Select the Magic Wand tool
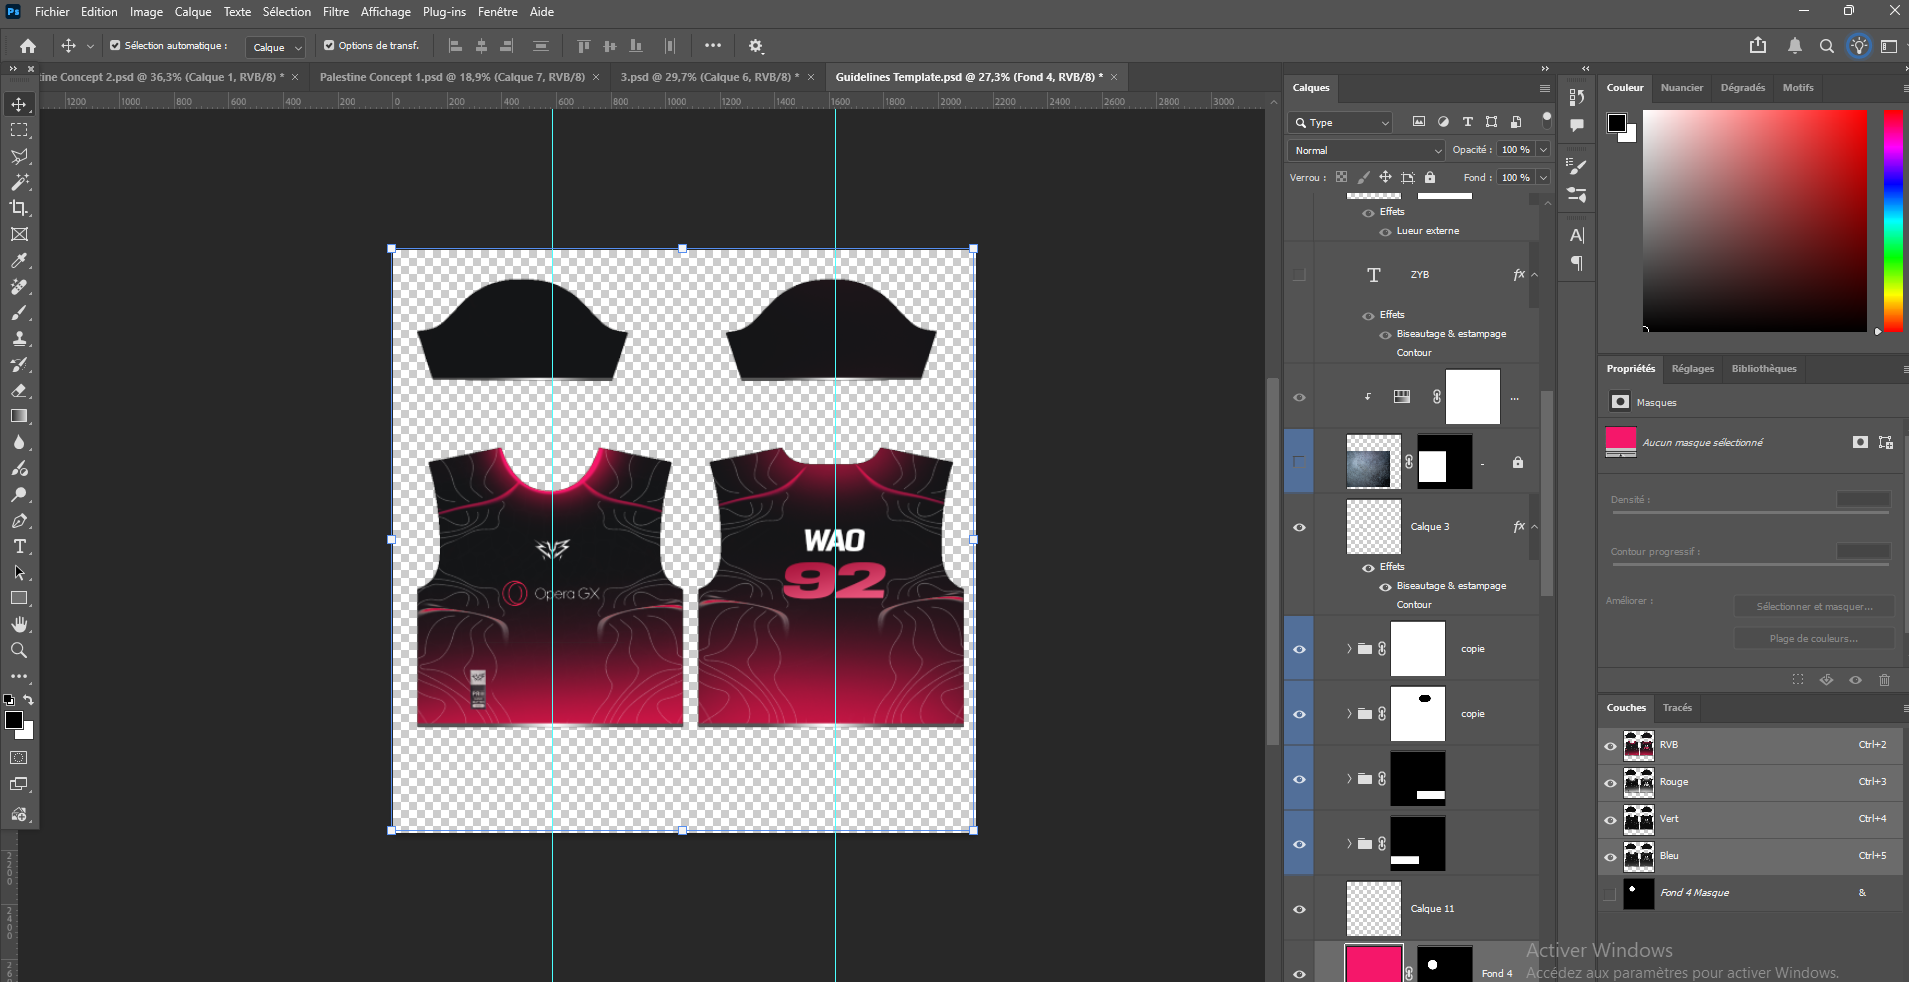The width and height of the screenshot is (1909, 982). tap(19, 182)
